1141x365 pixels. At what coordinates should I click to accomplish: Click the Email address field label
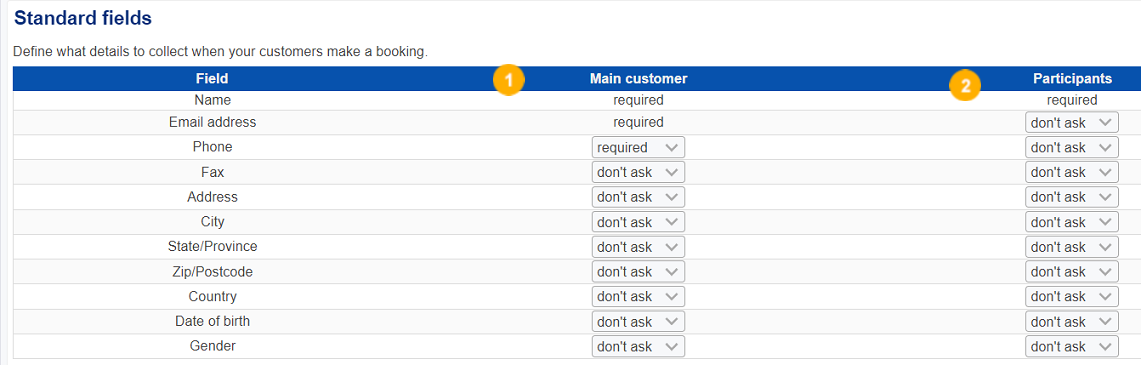pos(212,122)
